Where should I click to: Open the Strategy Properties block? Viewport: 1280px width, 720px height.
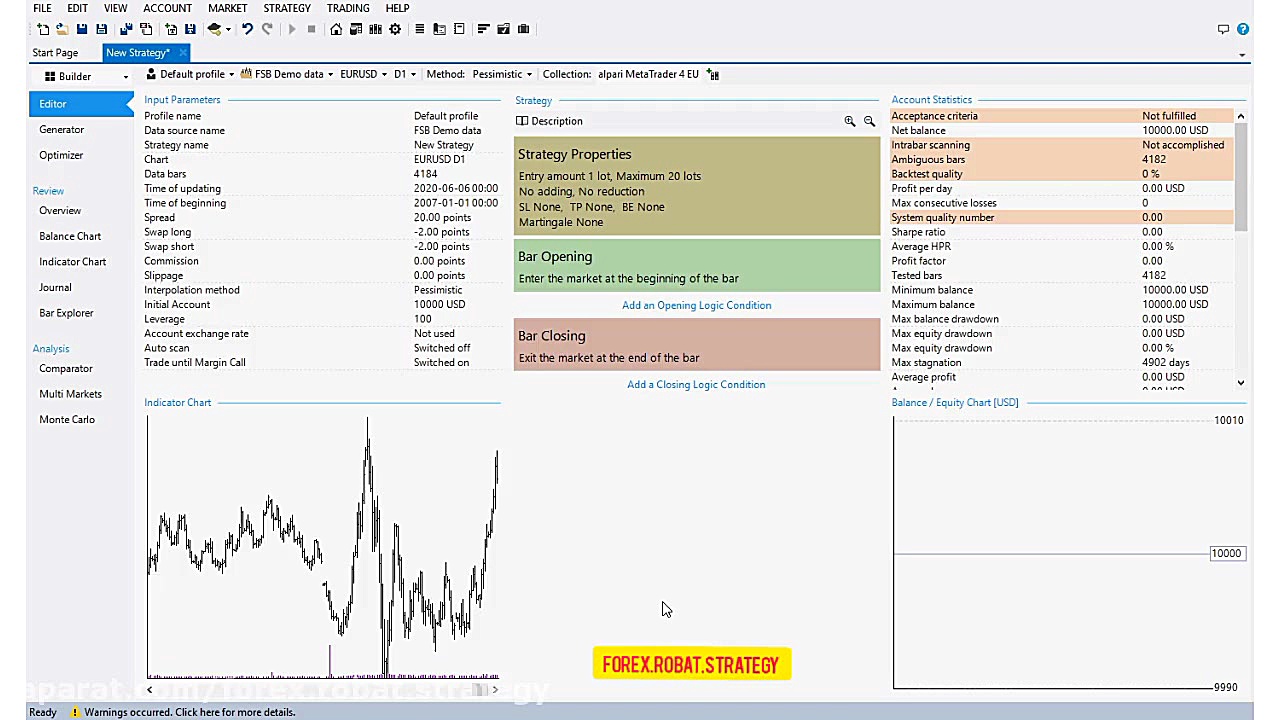click(696, 187)
